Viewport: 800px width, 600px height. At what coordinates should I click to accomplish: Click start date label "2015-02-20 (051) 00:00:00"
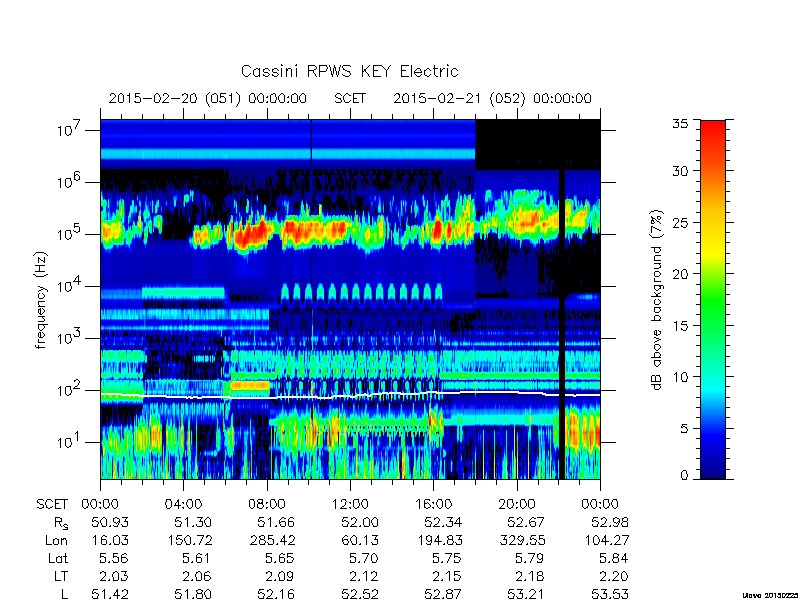208,98
